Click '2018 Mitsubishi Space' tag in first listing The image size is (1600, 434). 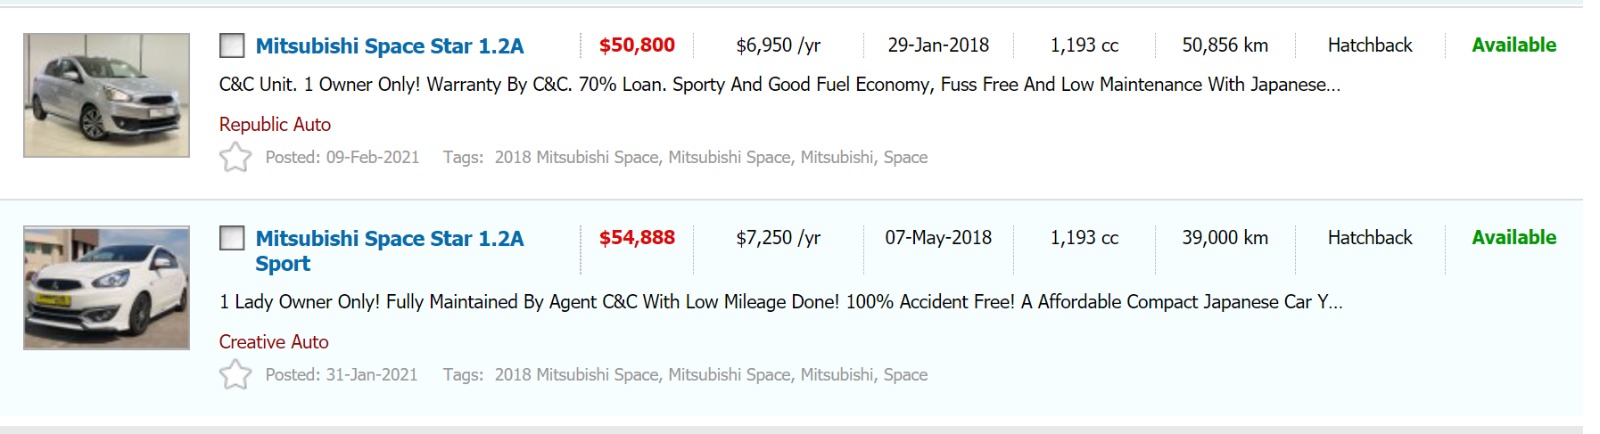[x=577, y=157]
